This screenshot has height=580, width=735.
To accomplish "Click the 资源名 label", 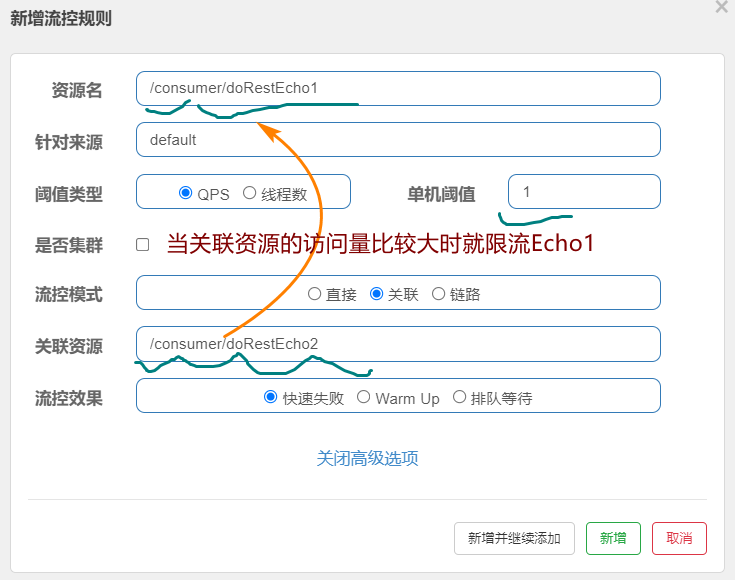I will (x=77, y=90).
